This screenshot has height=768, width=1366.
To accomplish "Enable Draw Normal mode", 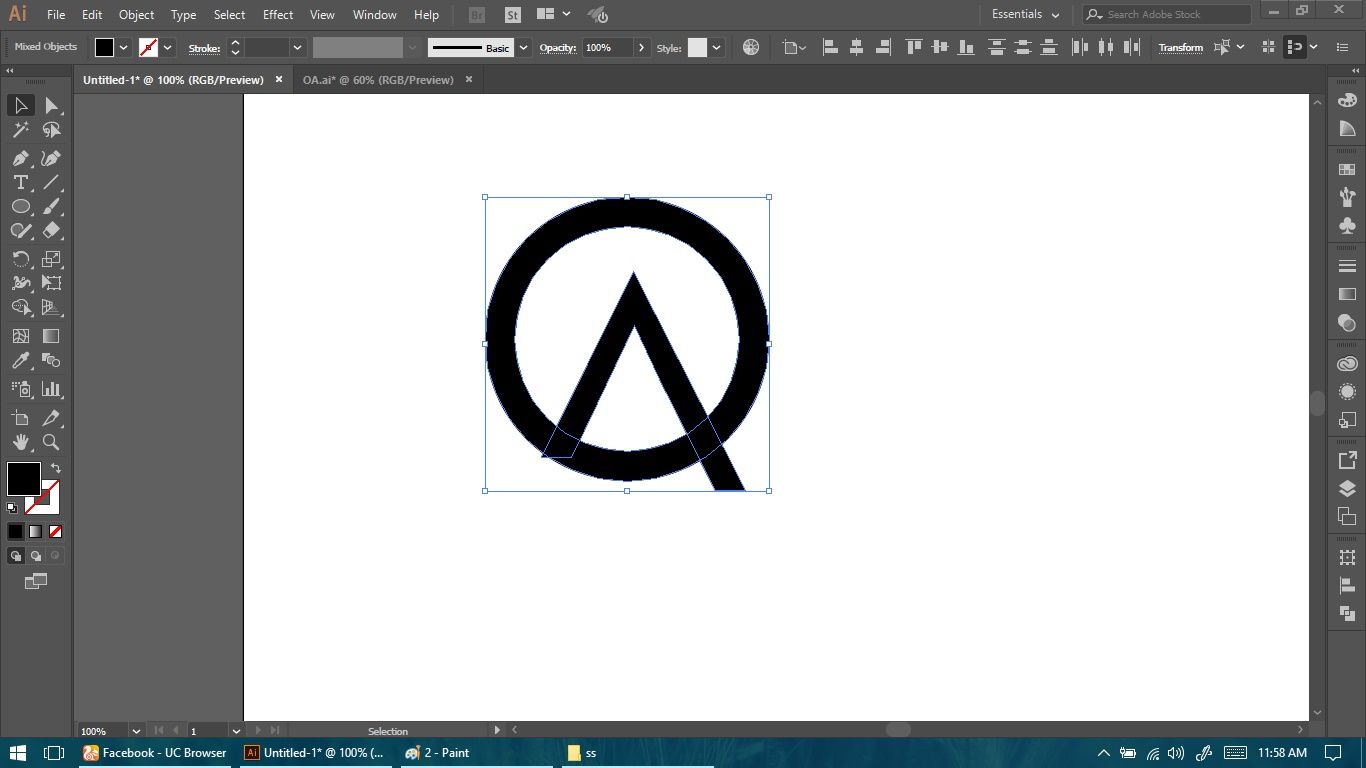I will [16, 556].
